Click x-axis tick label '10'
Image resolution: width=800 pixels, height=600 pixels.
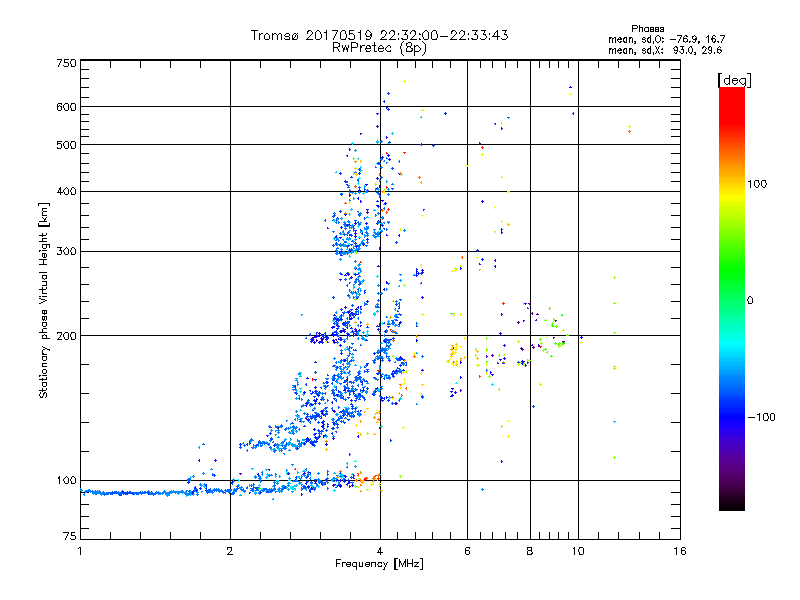tap(578, 551)
